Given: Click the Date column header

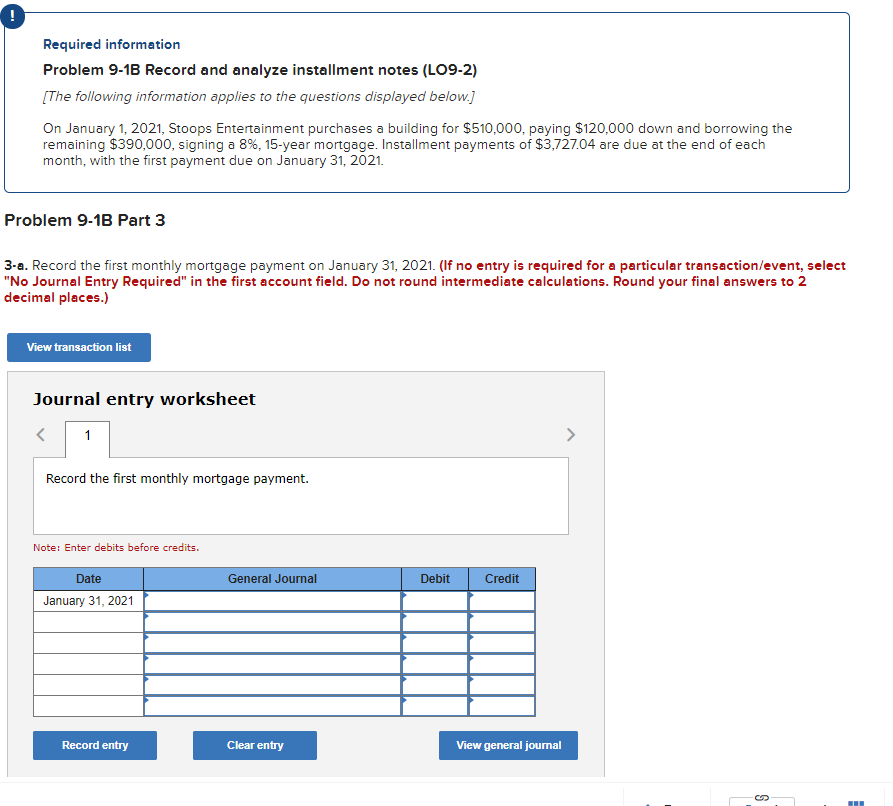Looking at the screenshot, I should [88, 579].
